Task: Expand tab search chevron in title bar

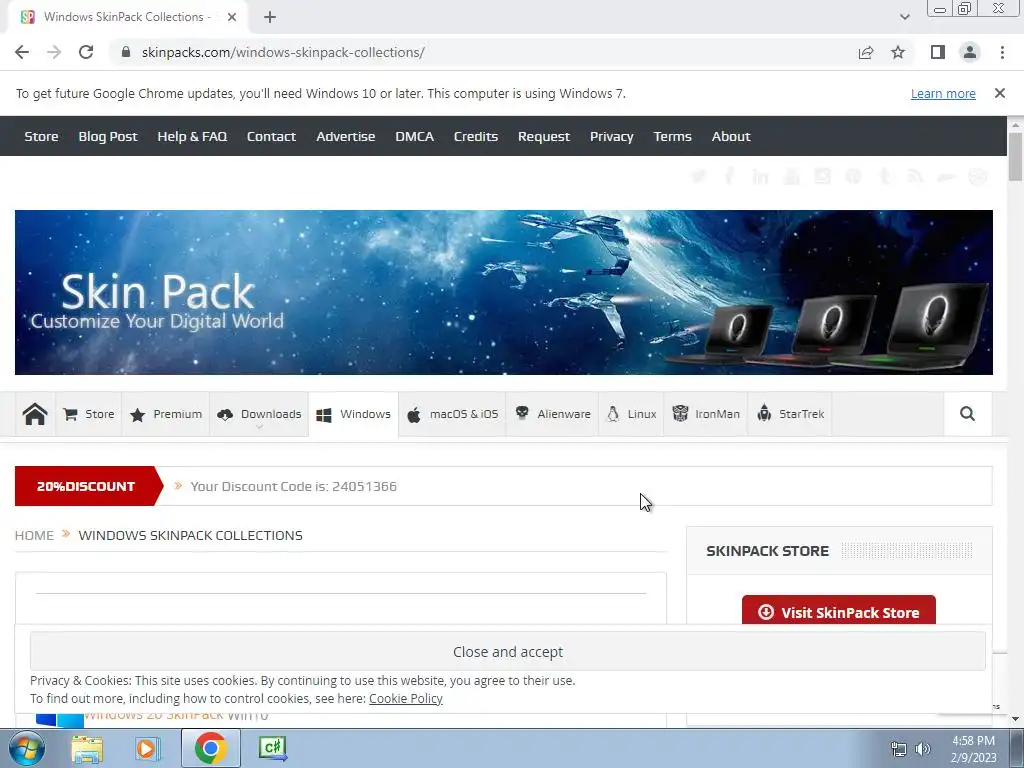Action: [904, 17]
